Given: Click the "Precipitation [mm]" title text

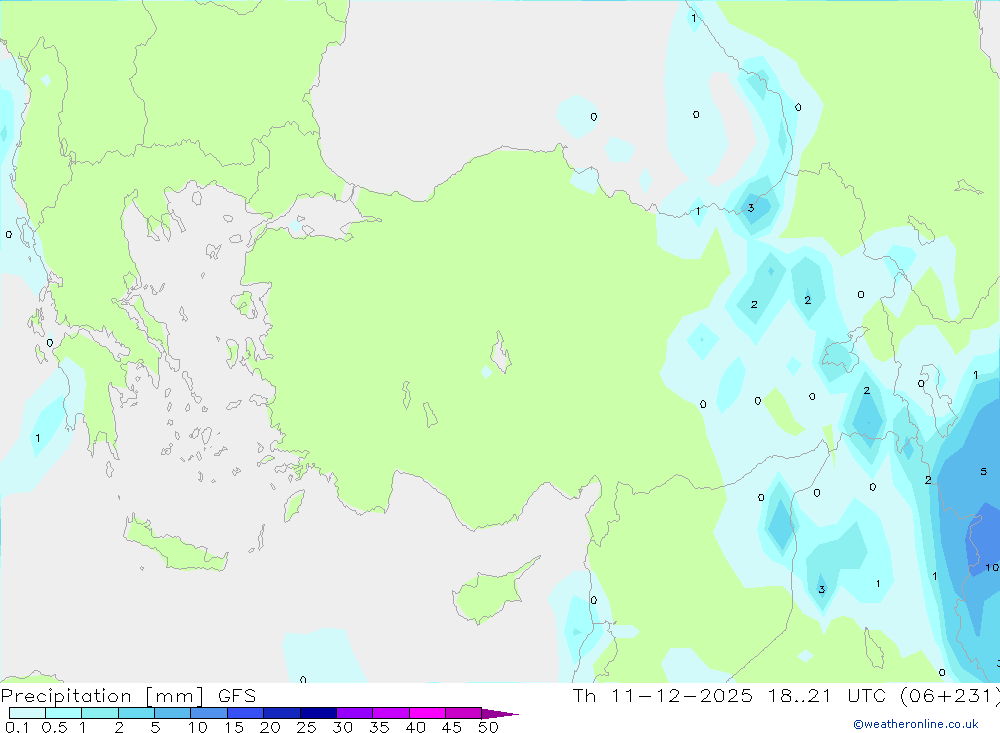Looking at the screenshot, I should [x=102, y=696].
